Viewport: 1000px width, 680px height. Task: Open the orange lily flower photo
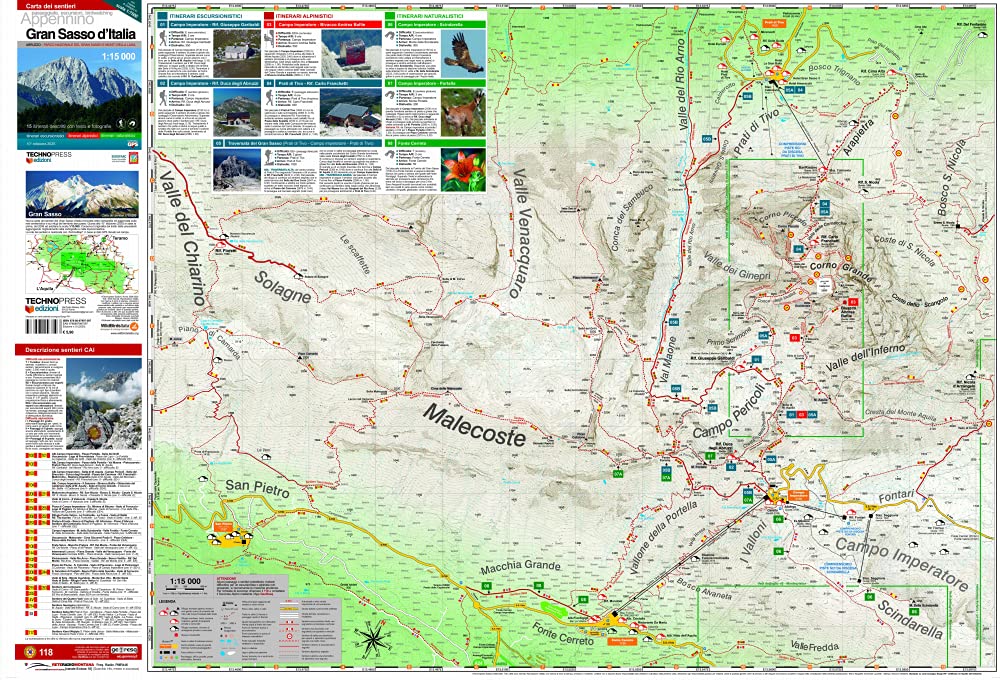463,170
